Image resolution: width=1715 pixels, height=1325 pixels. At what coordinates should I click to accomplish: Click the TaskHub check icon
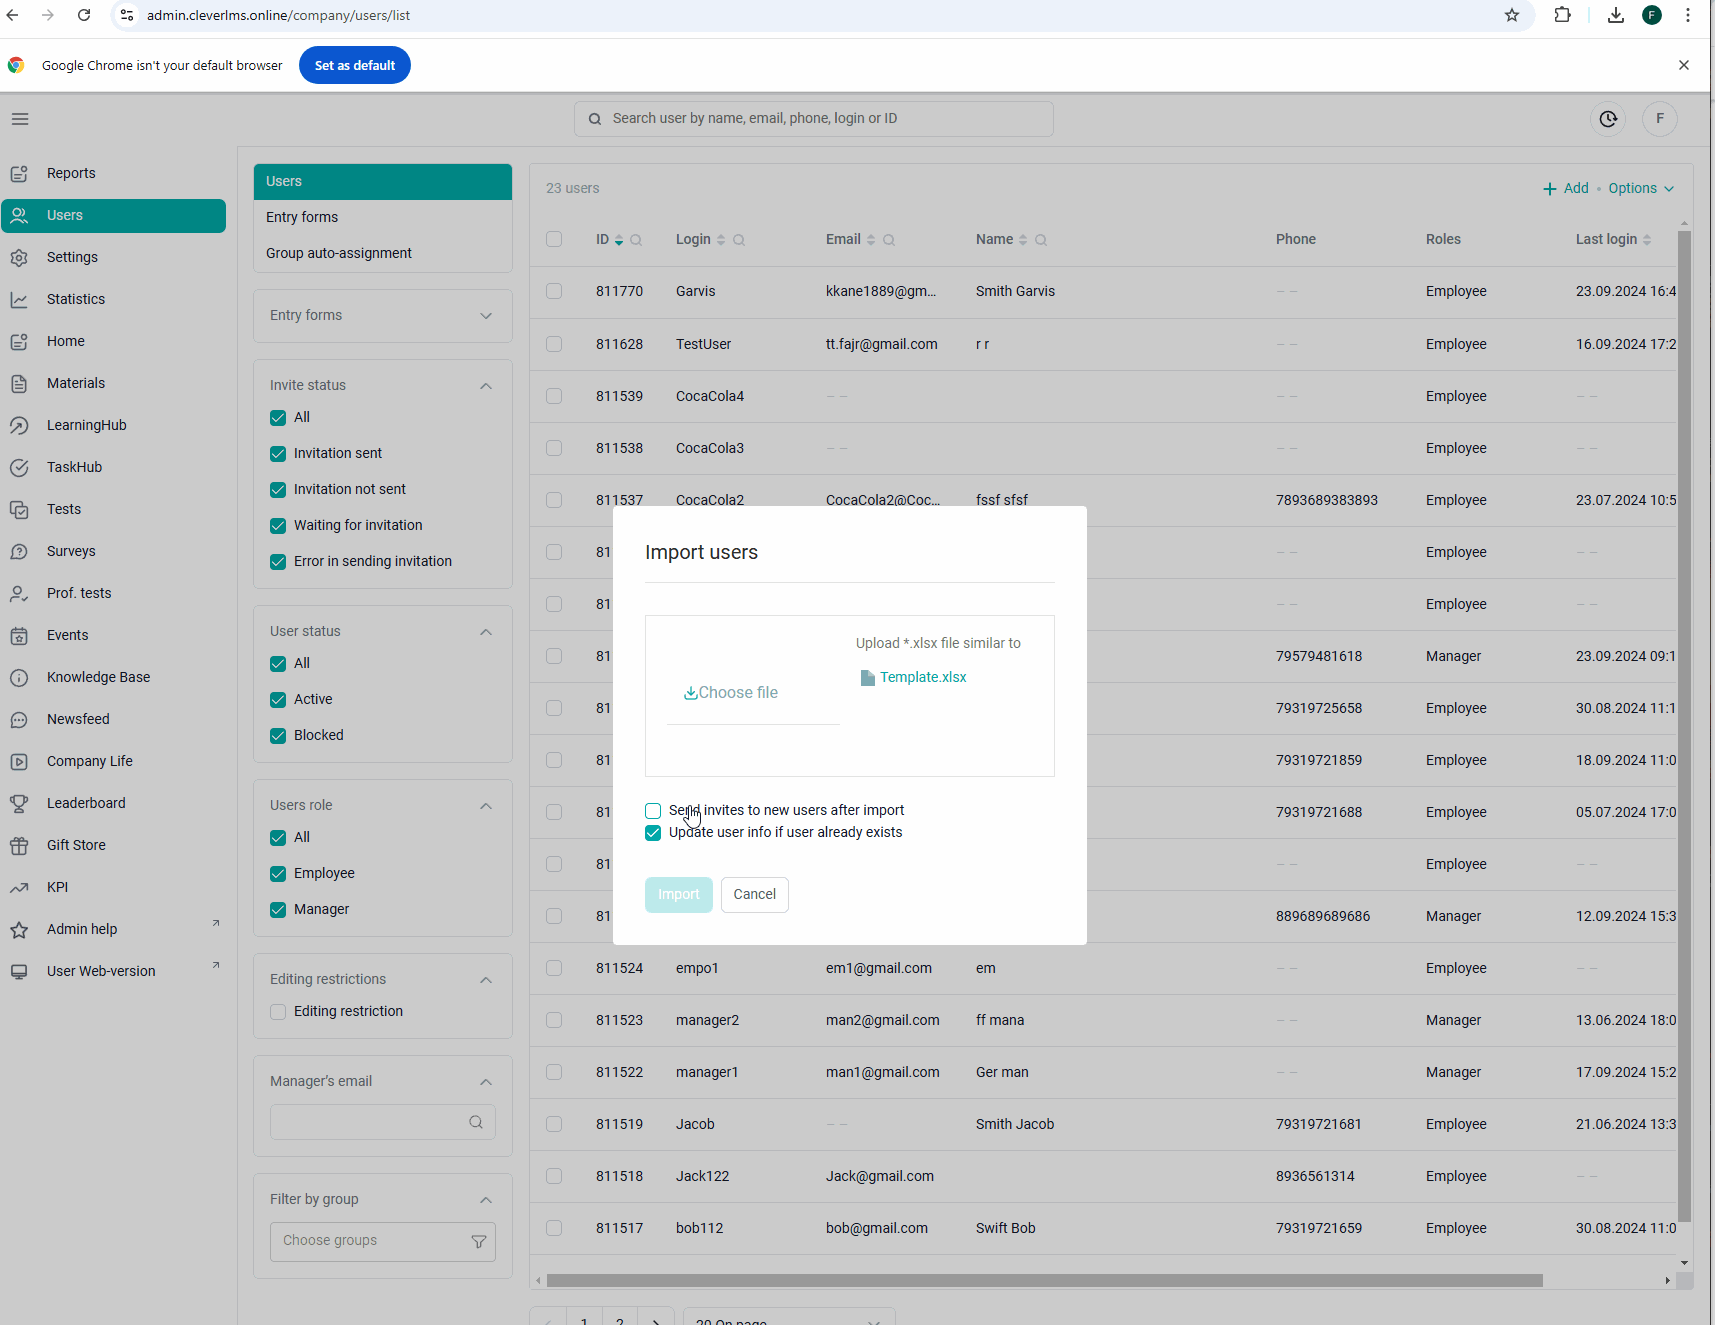(x=19, y=467)
